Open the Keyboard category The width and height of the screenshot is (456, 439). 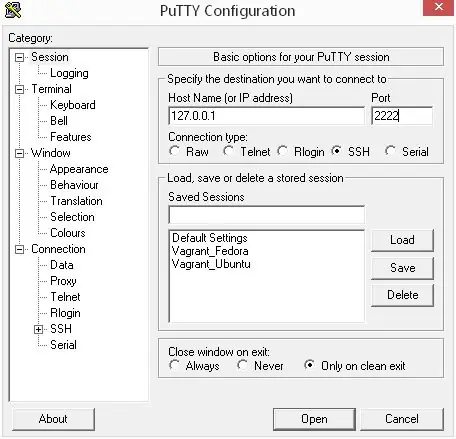pos(73,105)
